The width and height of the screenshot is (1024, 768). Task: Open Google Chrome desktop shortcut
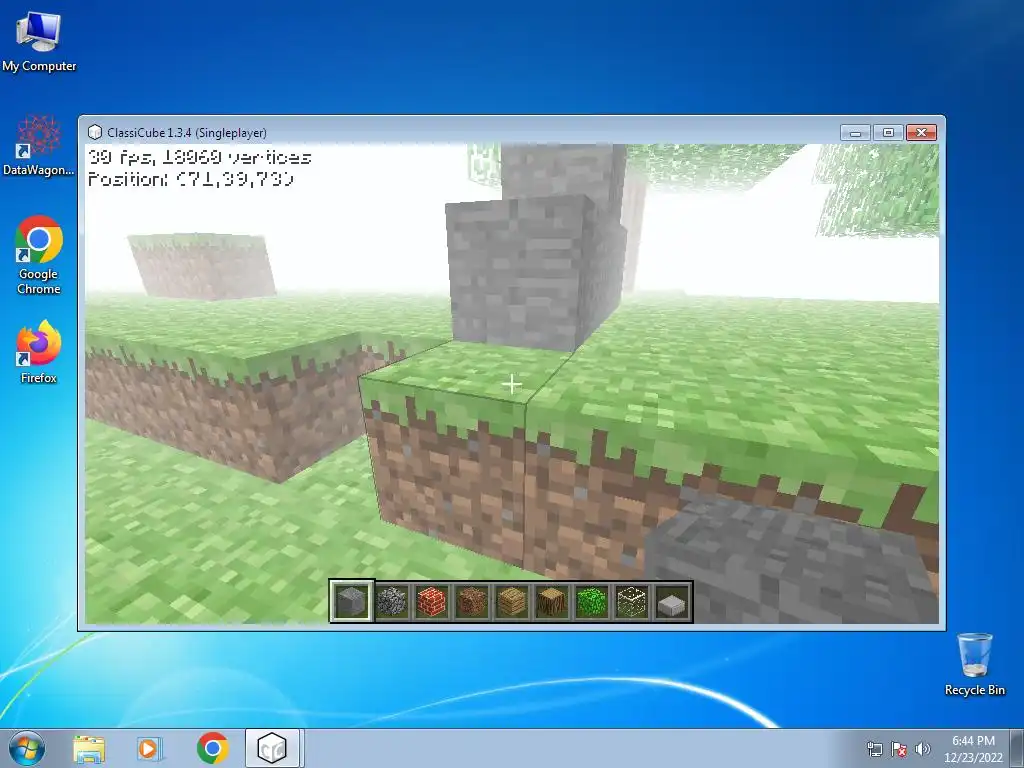(x=39, y=255)
